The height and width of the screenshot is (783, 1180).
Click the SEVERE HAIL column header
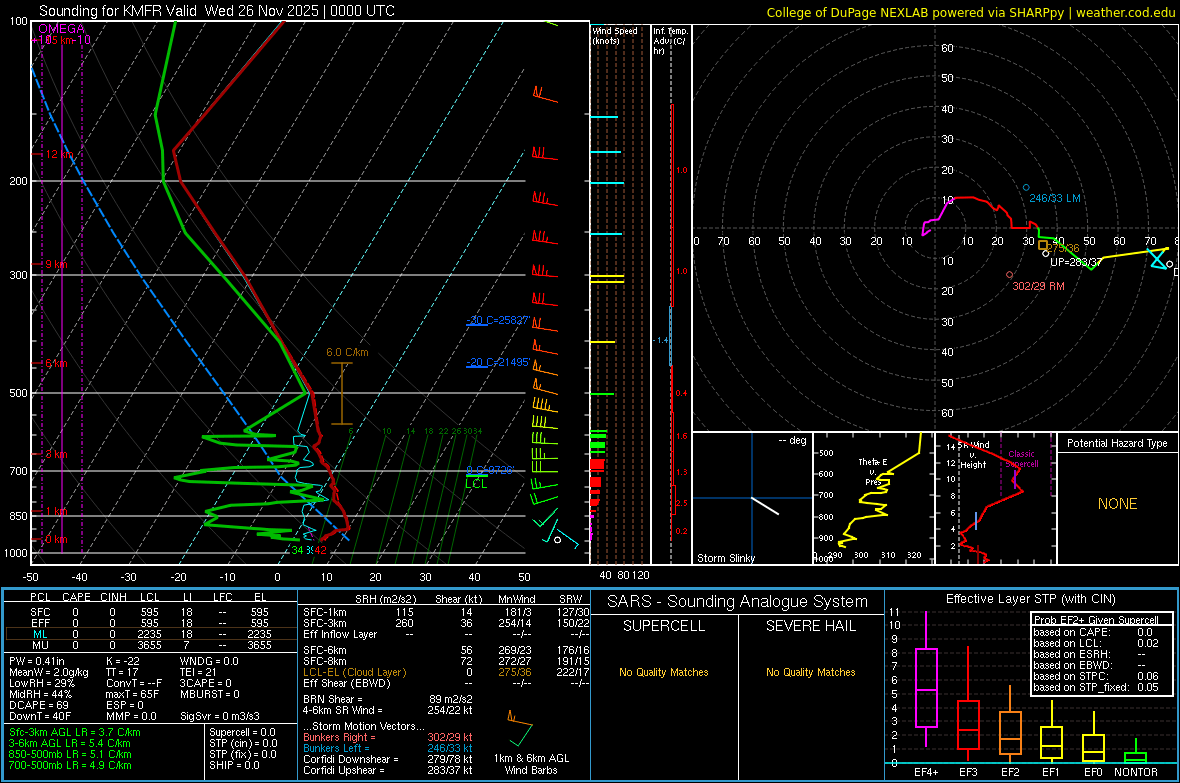[810, 626]
